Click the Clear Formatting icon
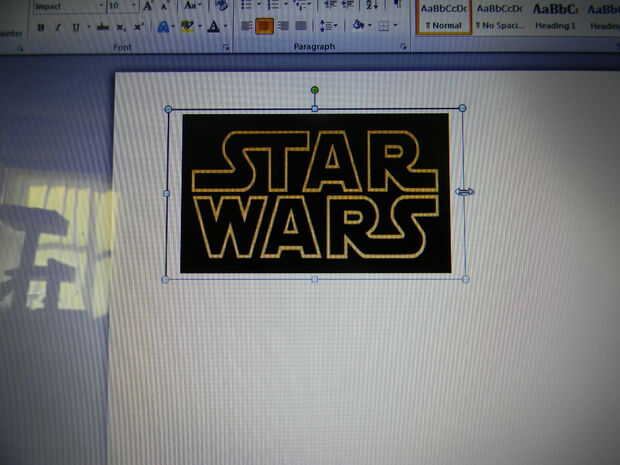This screenshot has height=465, width=620. point(221,6)
